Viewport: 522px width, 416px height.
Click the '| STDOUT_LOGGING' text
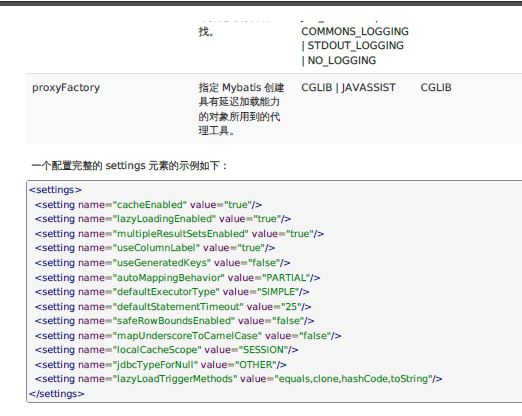(x=353, y=46)
